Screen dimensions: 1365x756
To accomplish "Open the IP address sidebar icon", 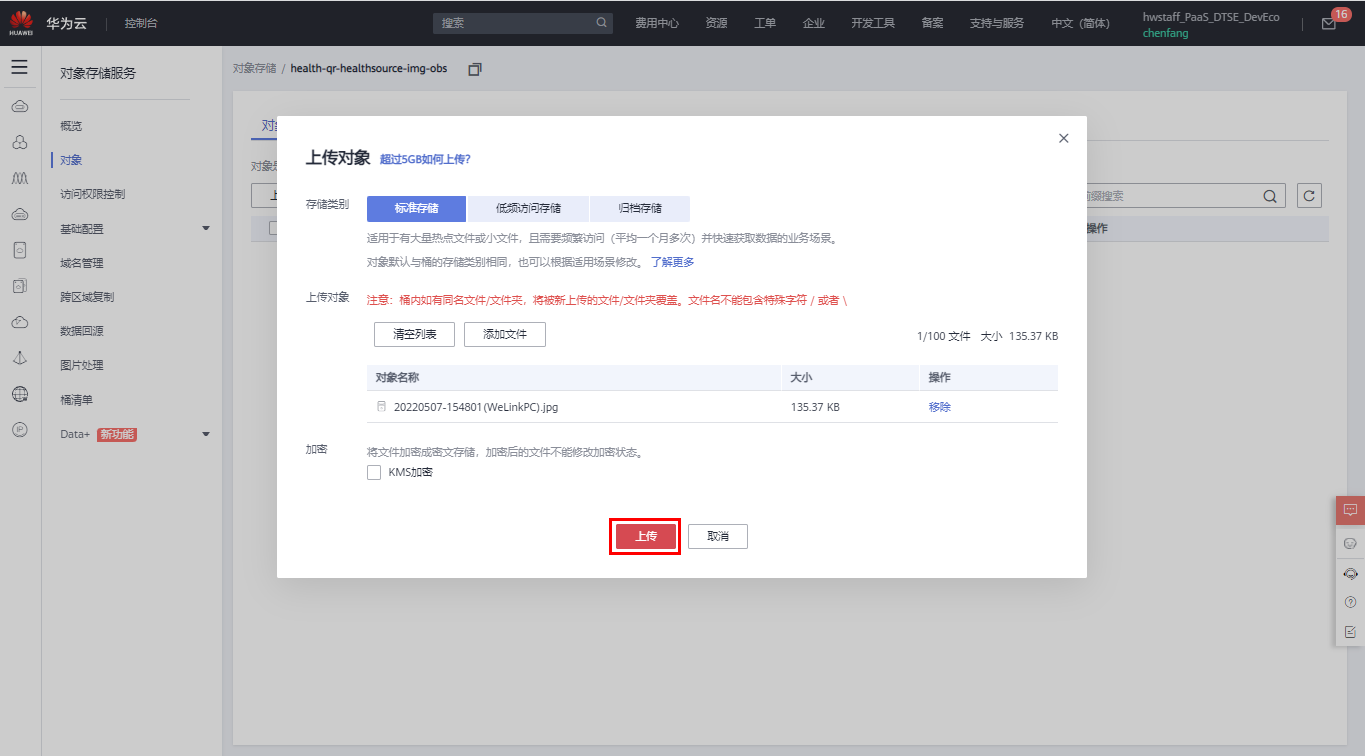I will (19, 429).
